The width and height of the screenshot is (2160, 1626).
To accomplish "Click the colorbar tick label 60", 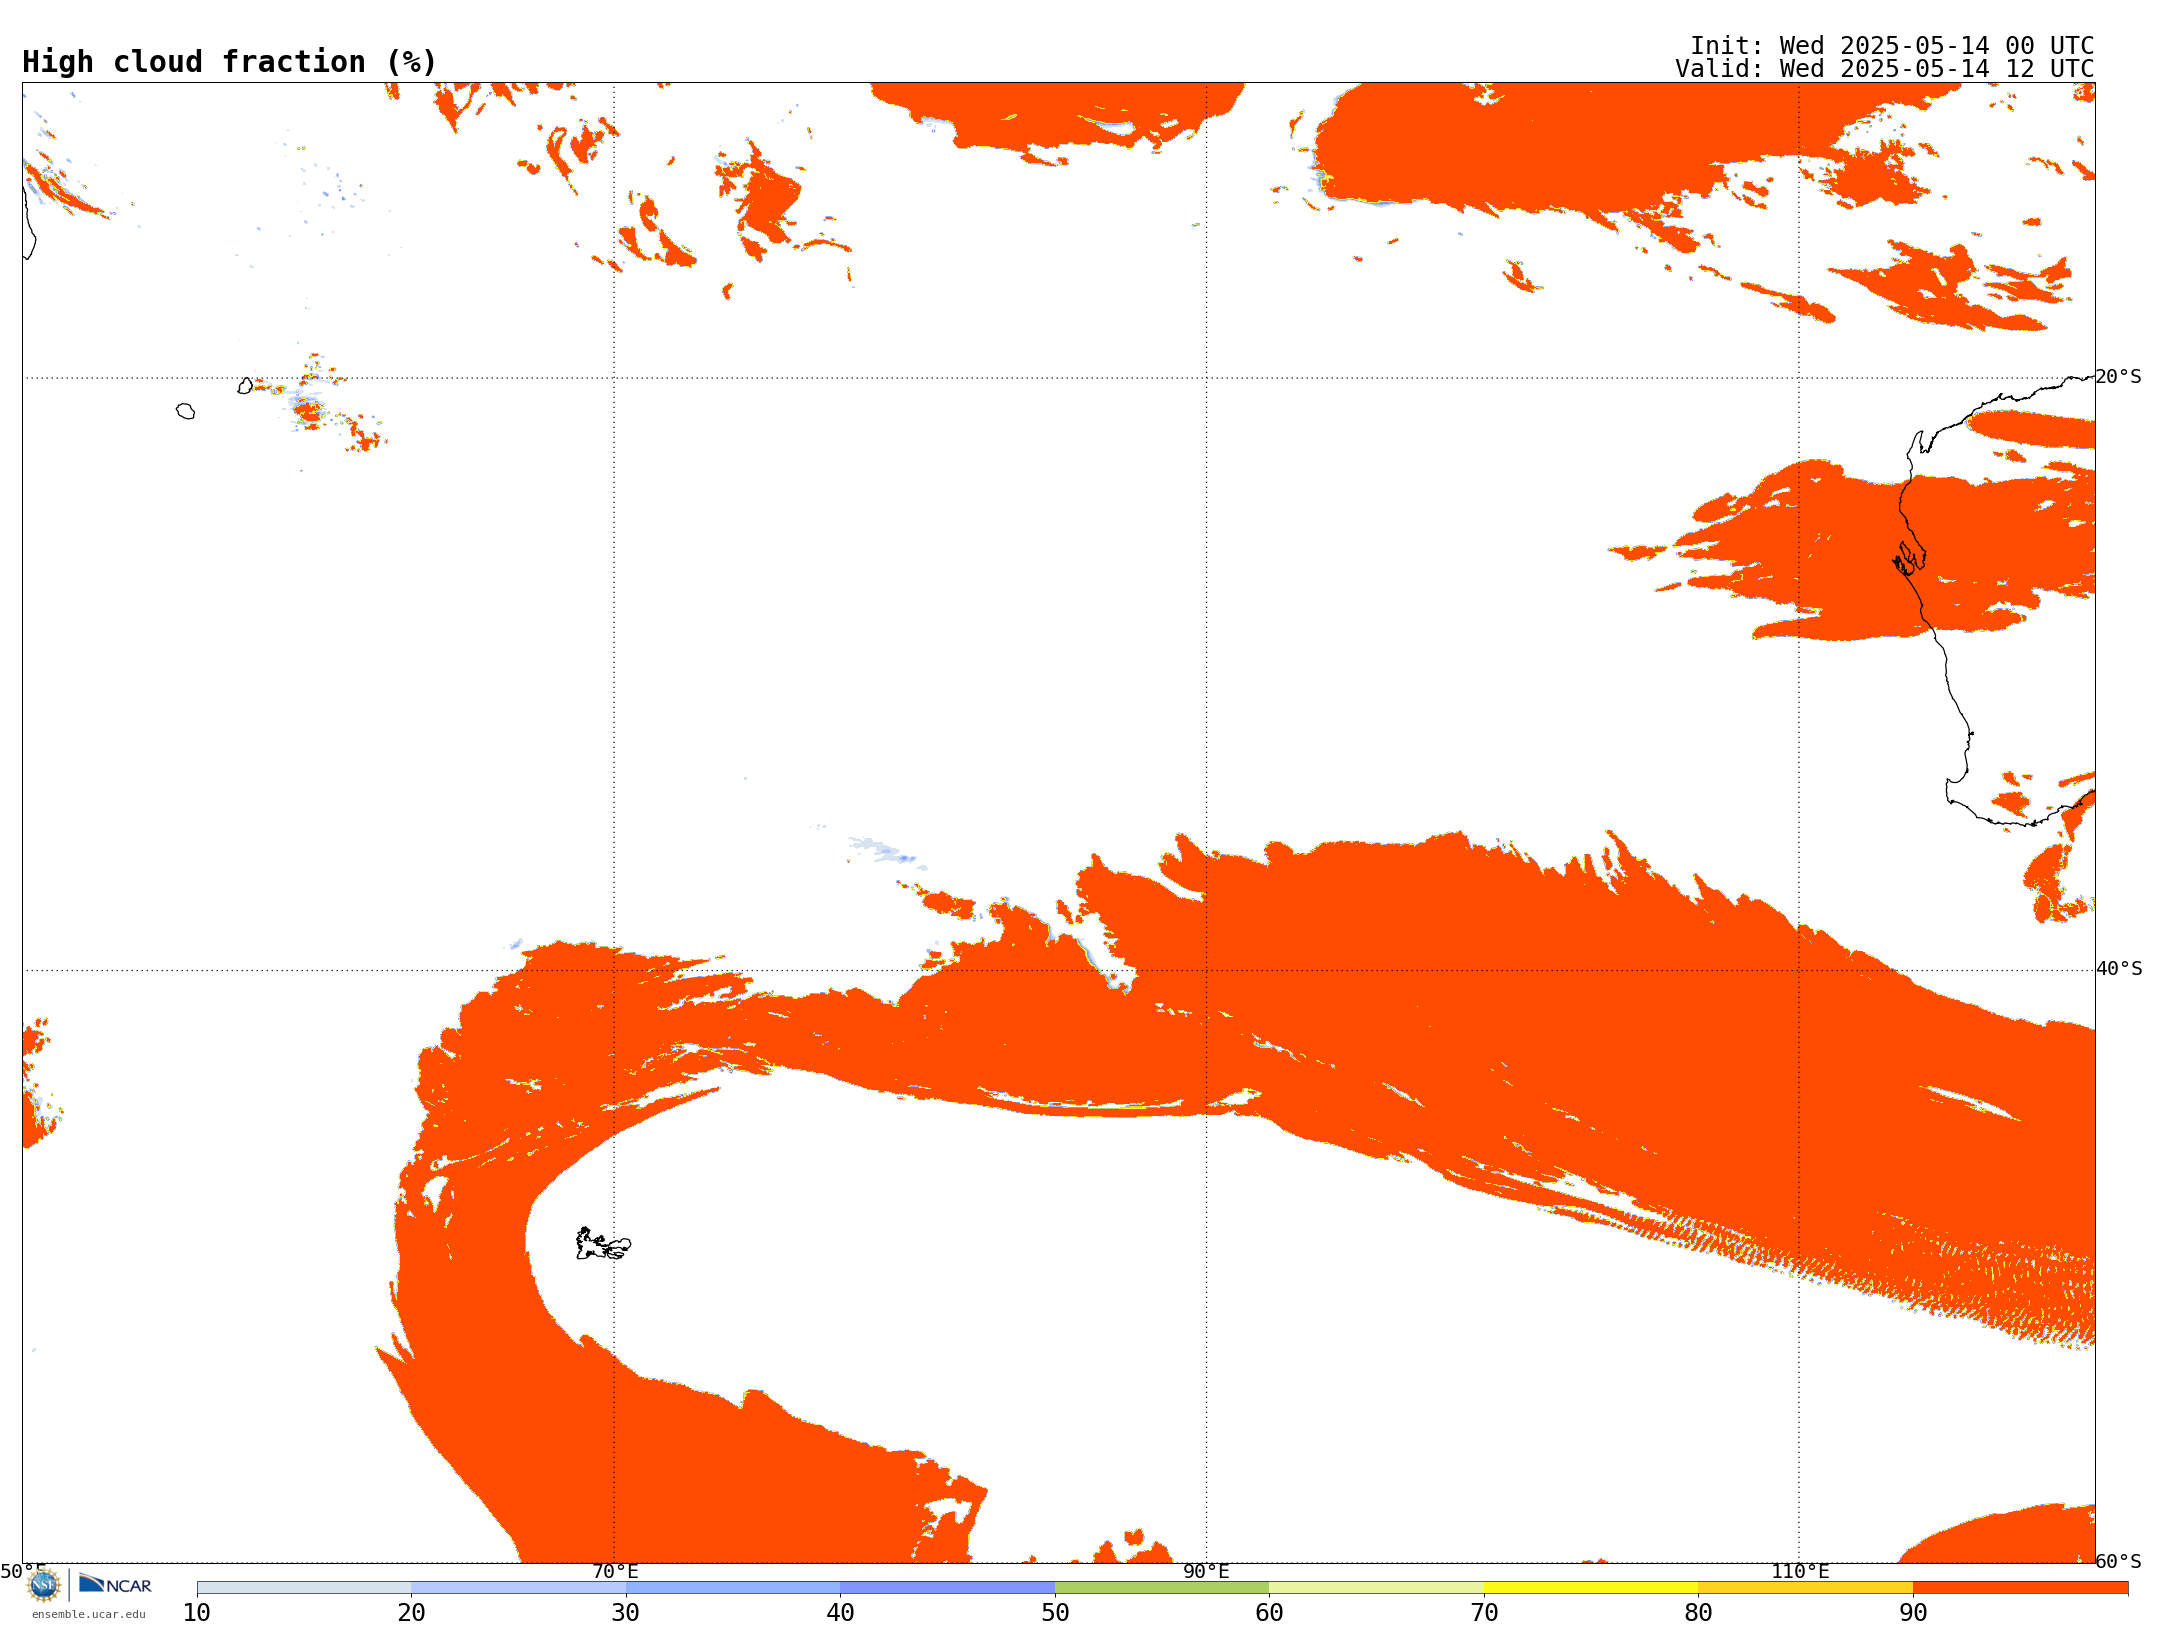I will 1269,1613.
